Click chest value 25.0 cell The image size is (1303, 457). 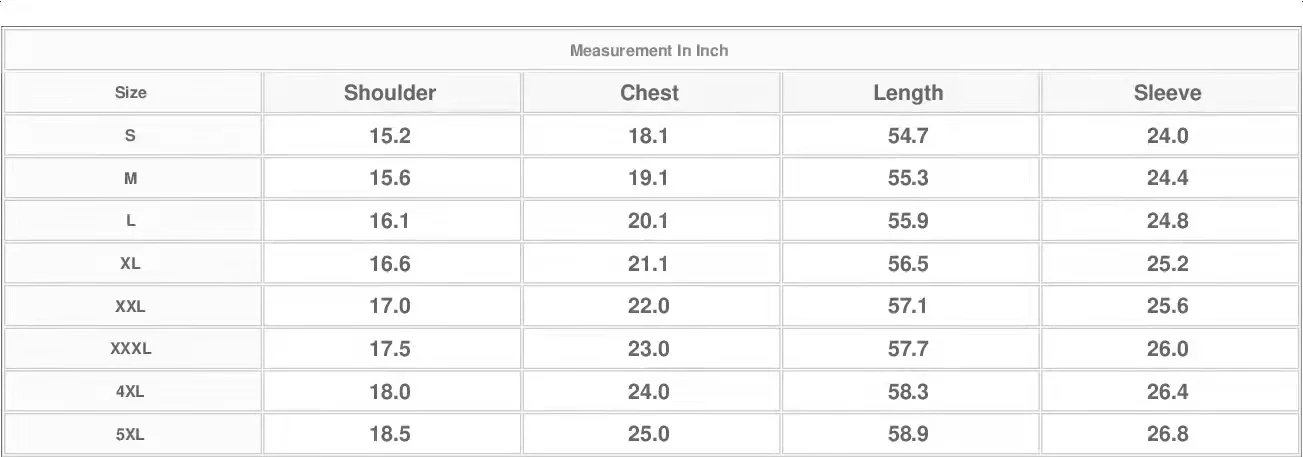[648, 435]
